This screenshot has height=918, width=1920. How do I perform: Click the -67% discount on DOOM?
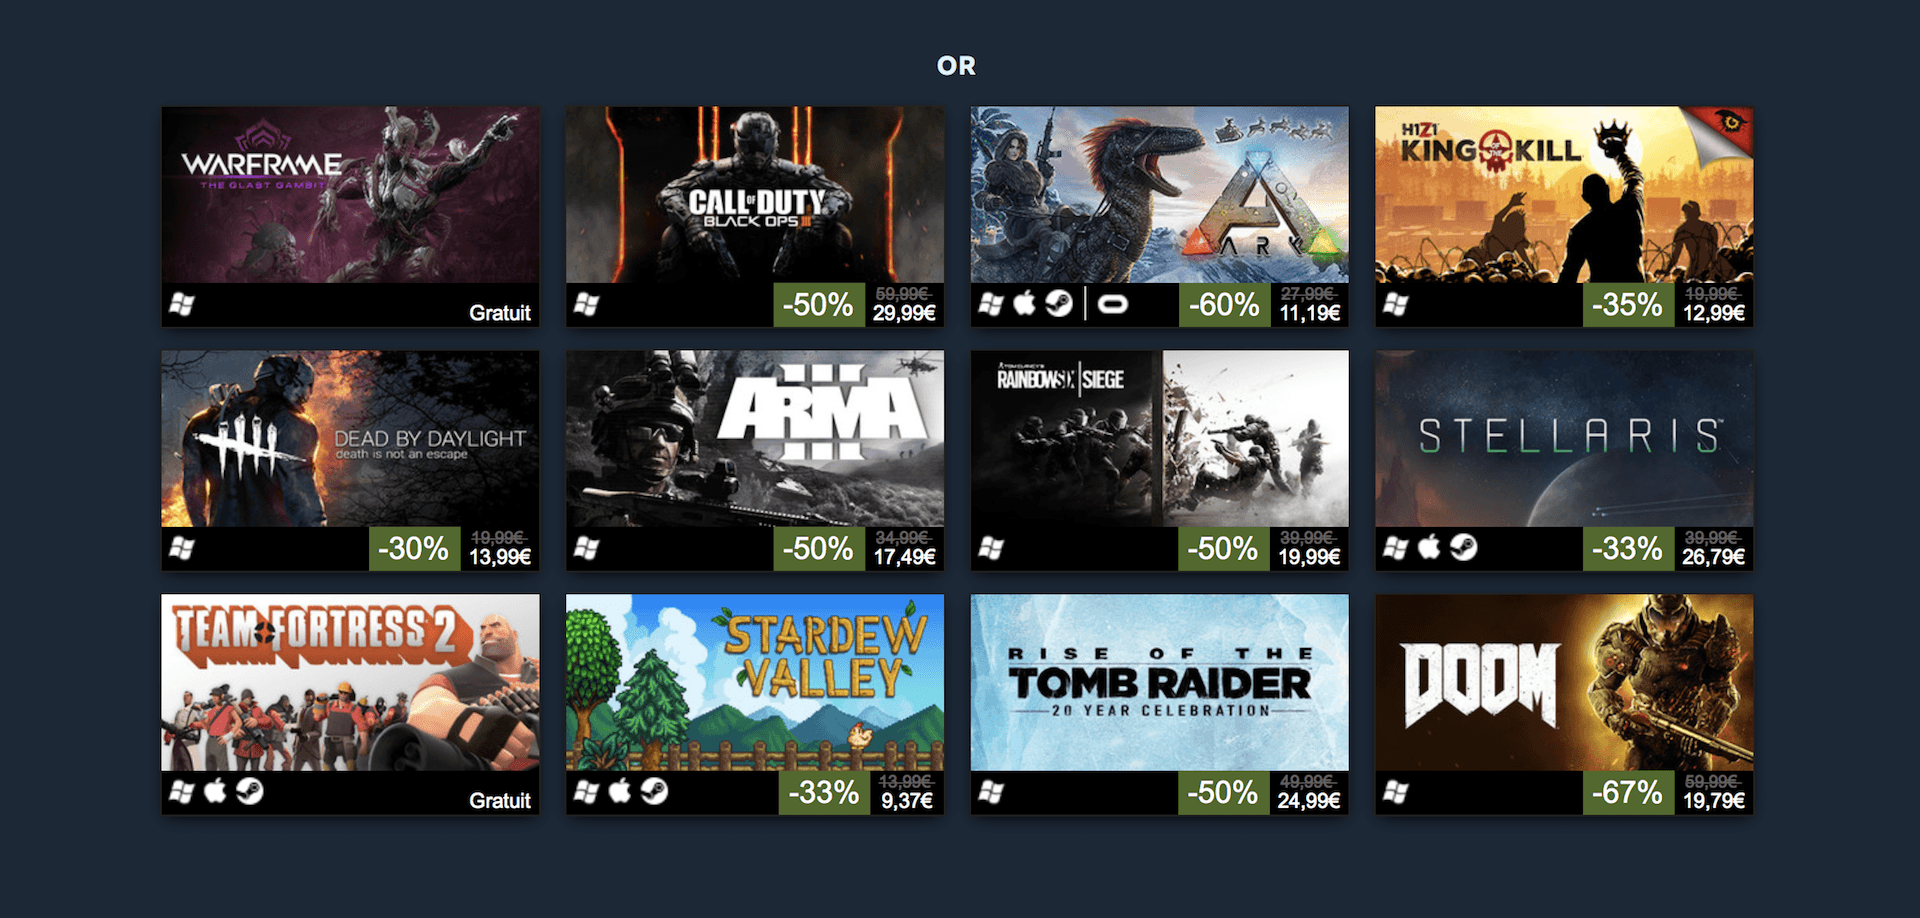(1628, 793)
